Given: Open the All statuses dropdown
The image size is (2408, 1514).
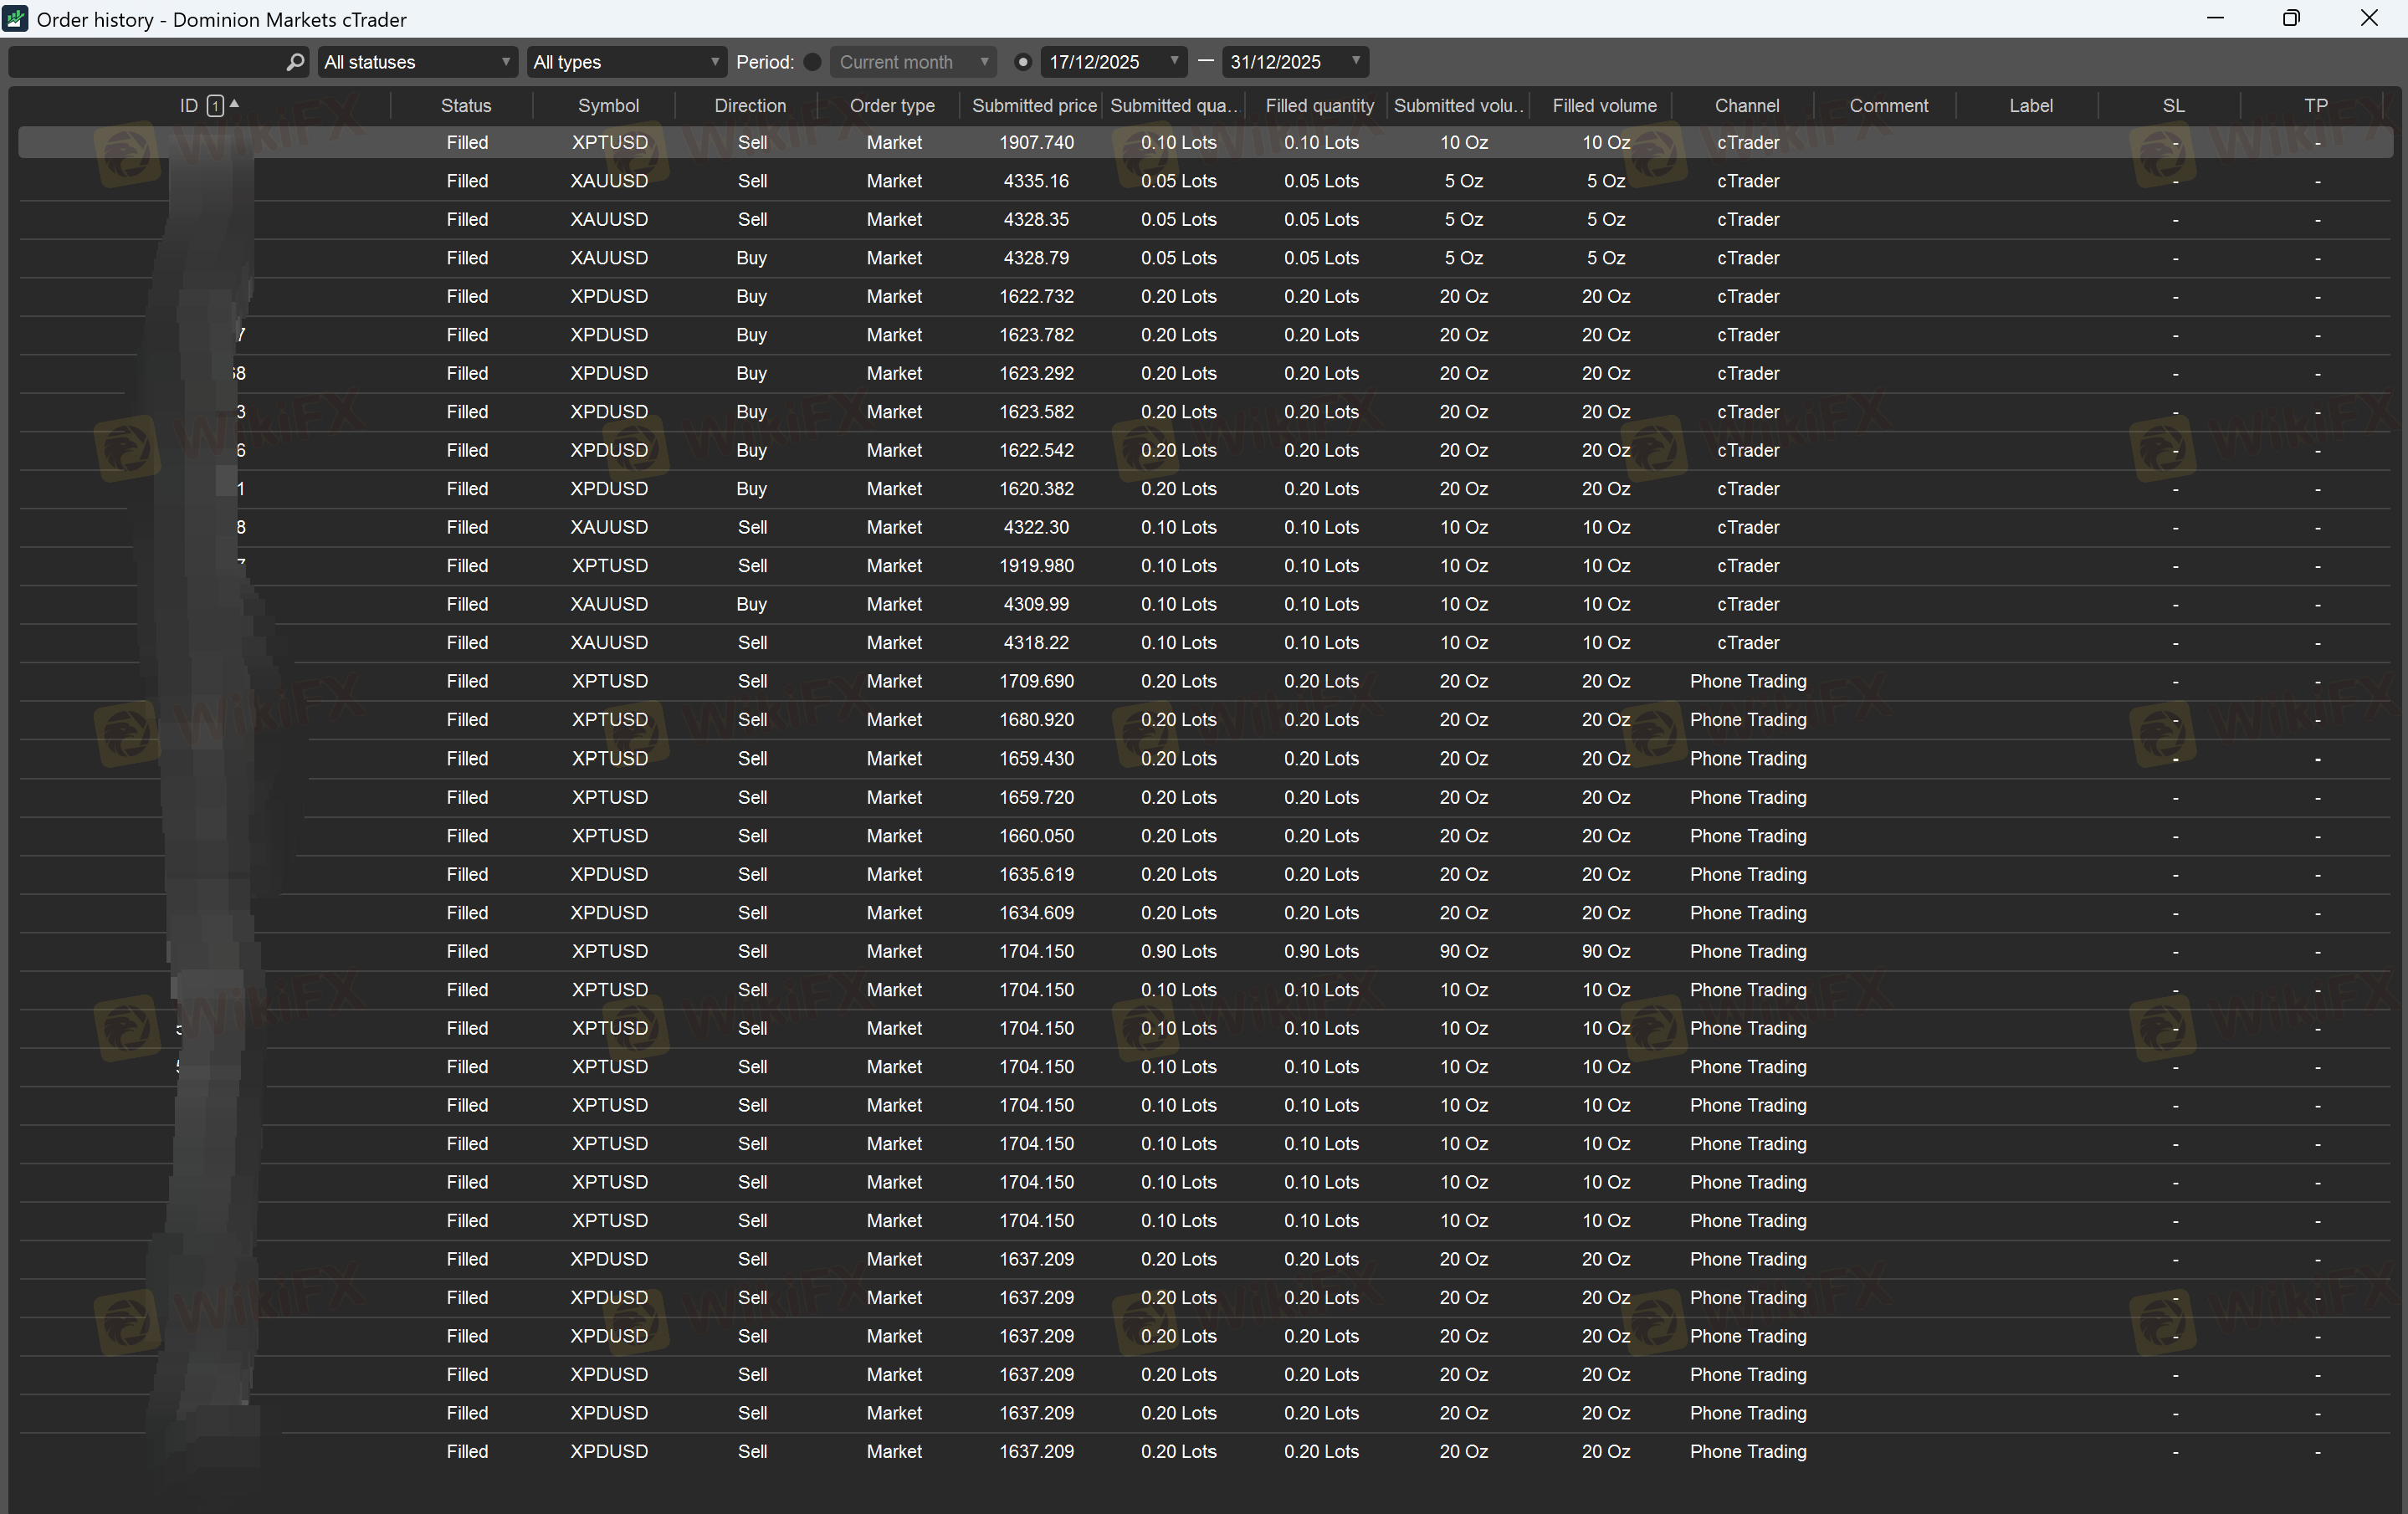Looking at the screenshot, I should pyautogui.click(x=417, y=62).
